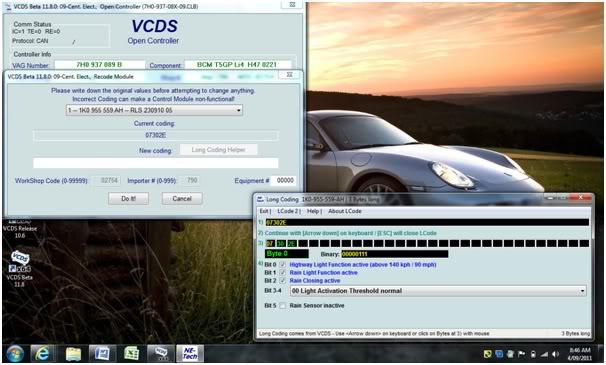Close the Long Coding window

click(x=581, y=198)
